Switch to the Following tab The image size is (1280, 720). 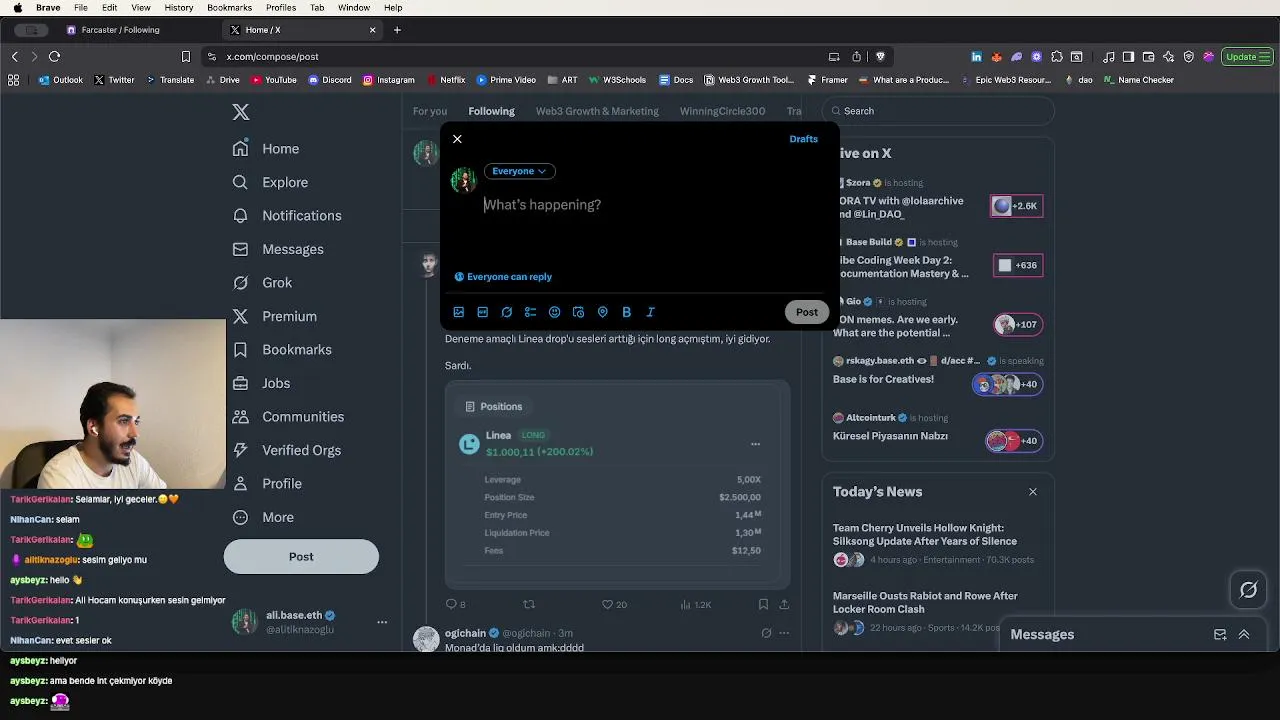tap(491, 111)
